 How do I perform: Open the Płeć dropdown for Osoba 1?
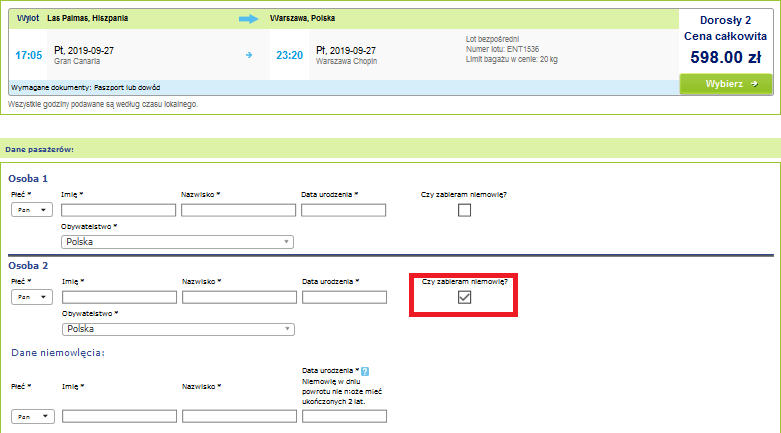click(31, 210)
